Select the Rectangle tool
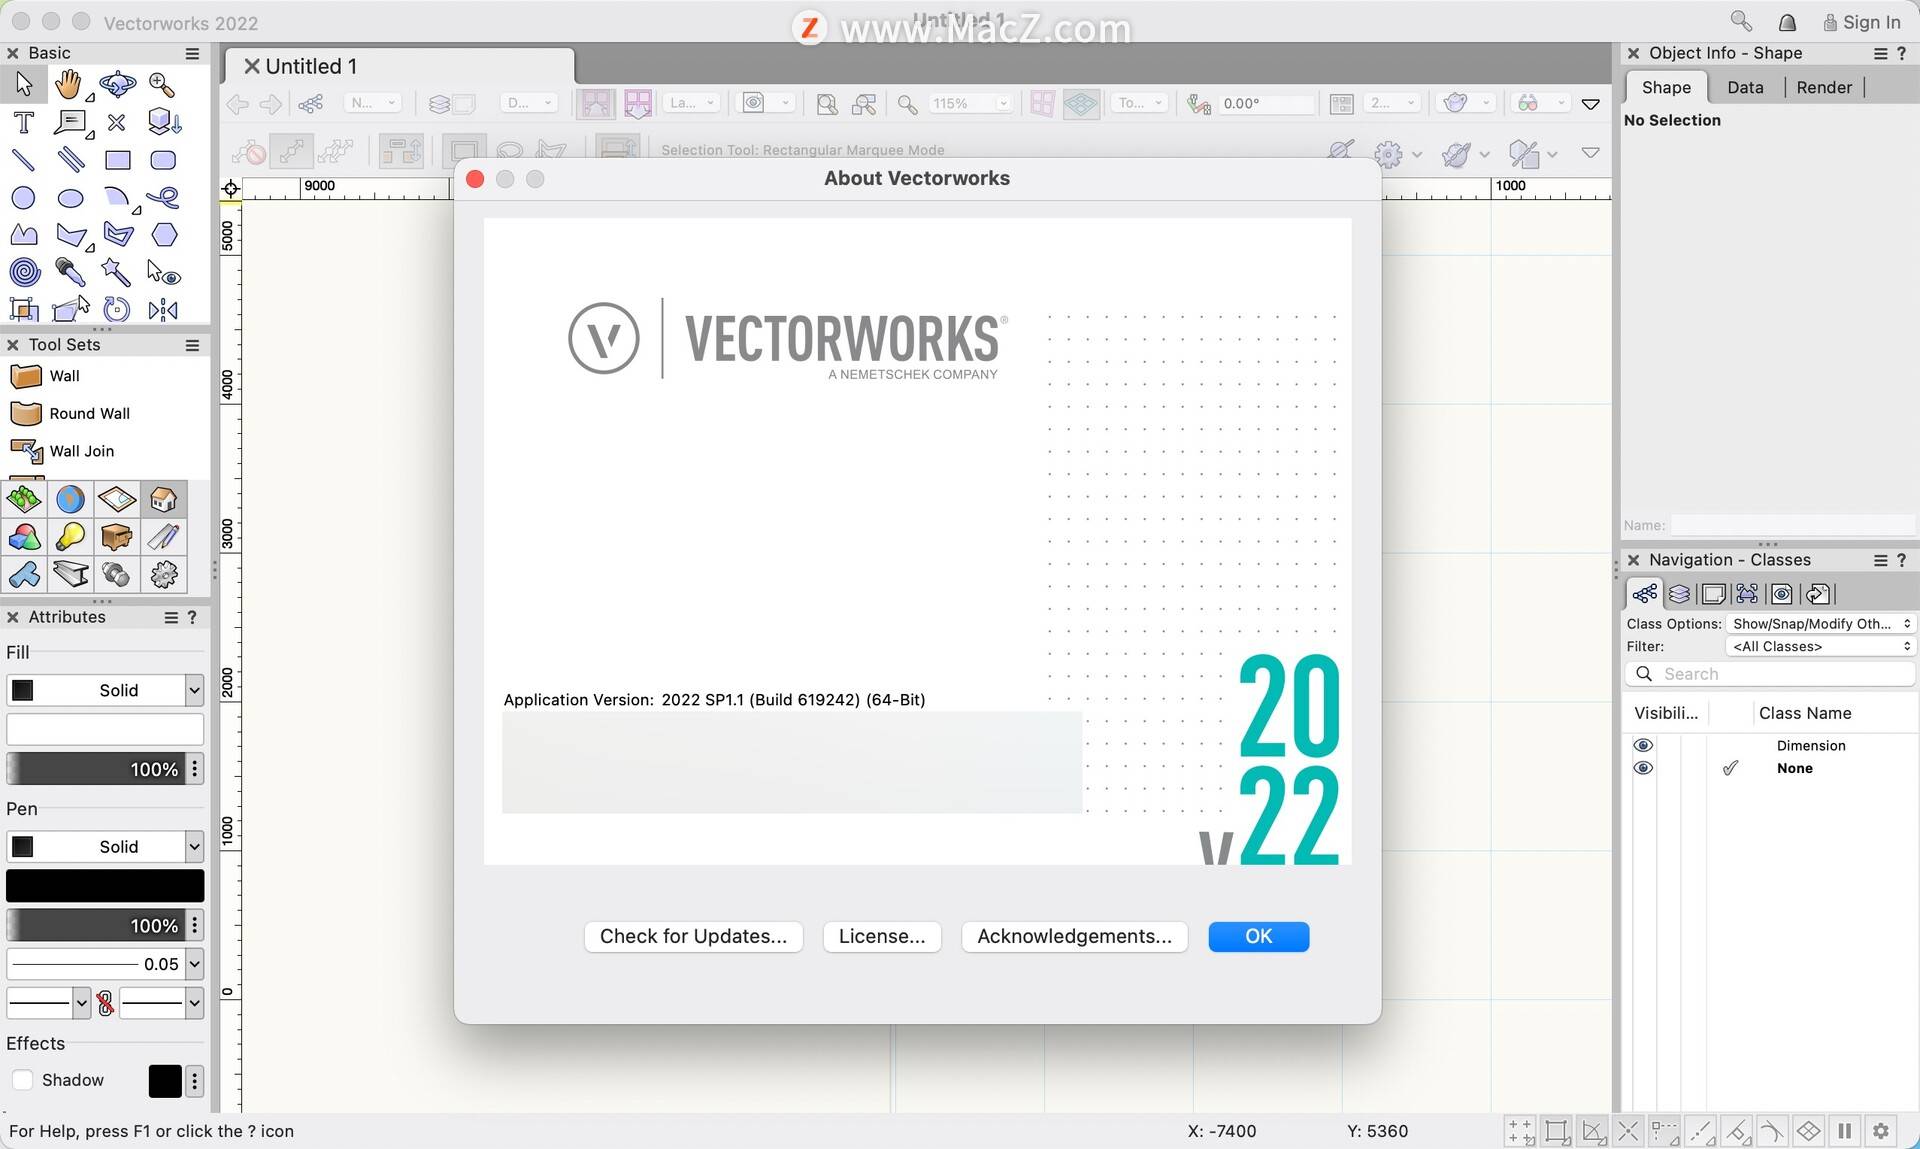The image size is (1920, 1149). (x=116, y=160)
